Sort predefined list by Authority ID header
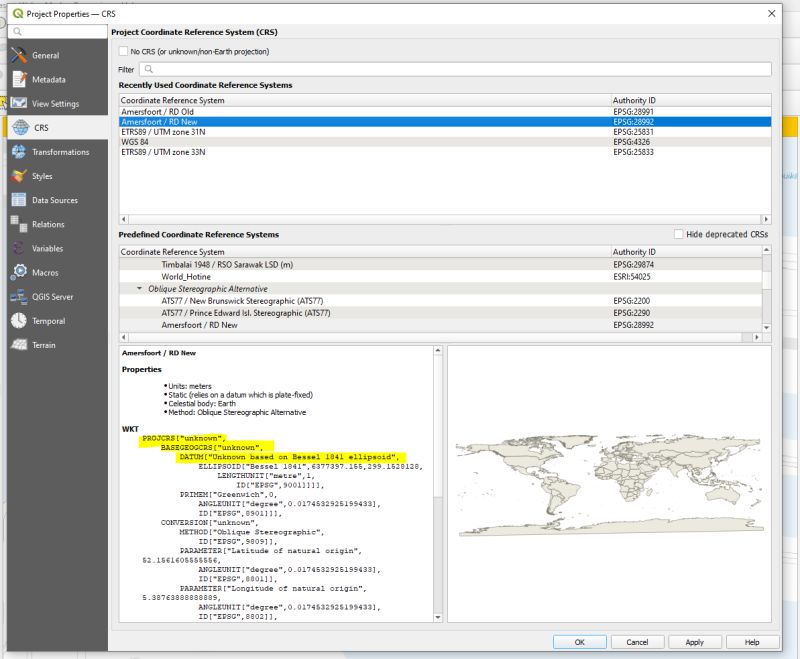This screenshot has width=800, height=659. [x=686, y=252]
